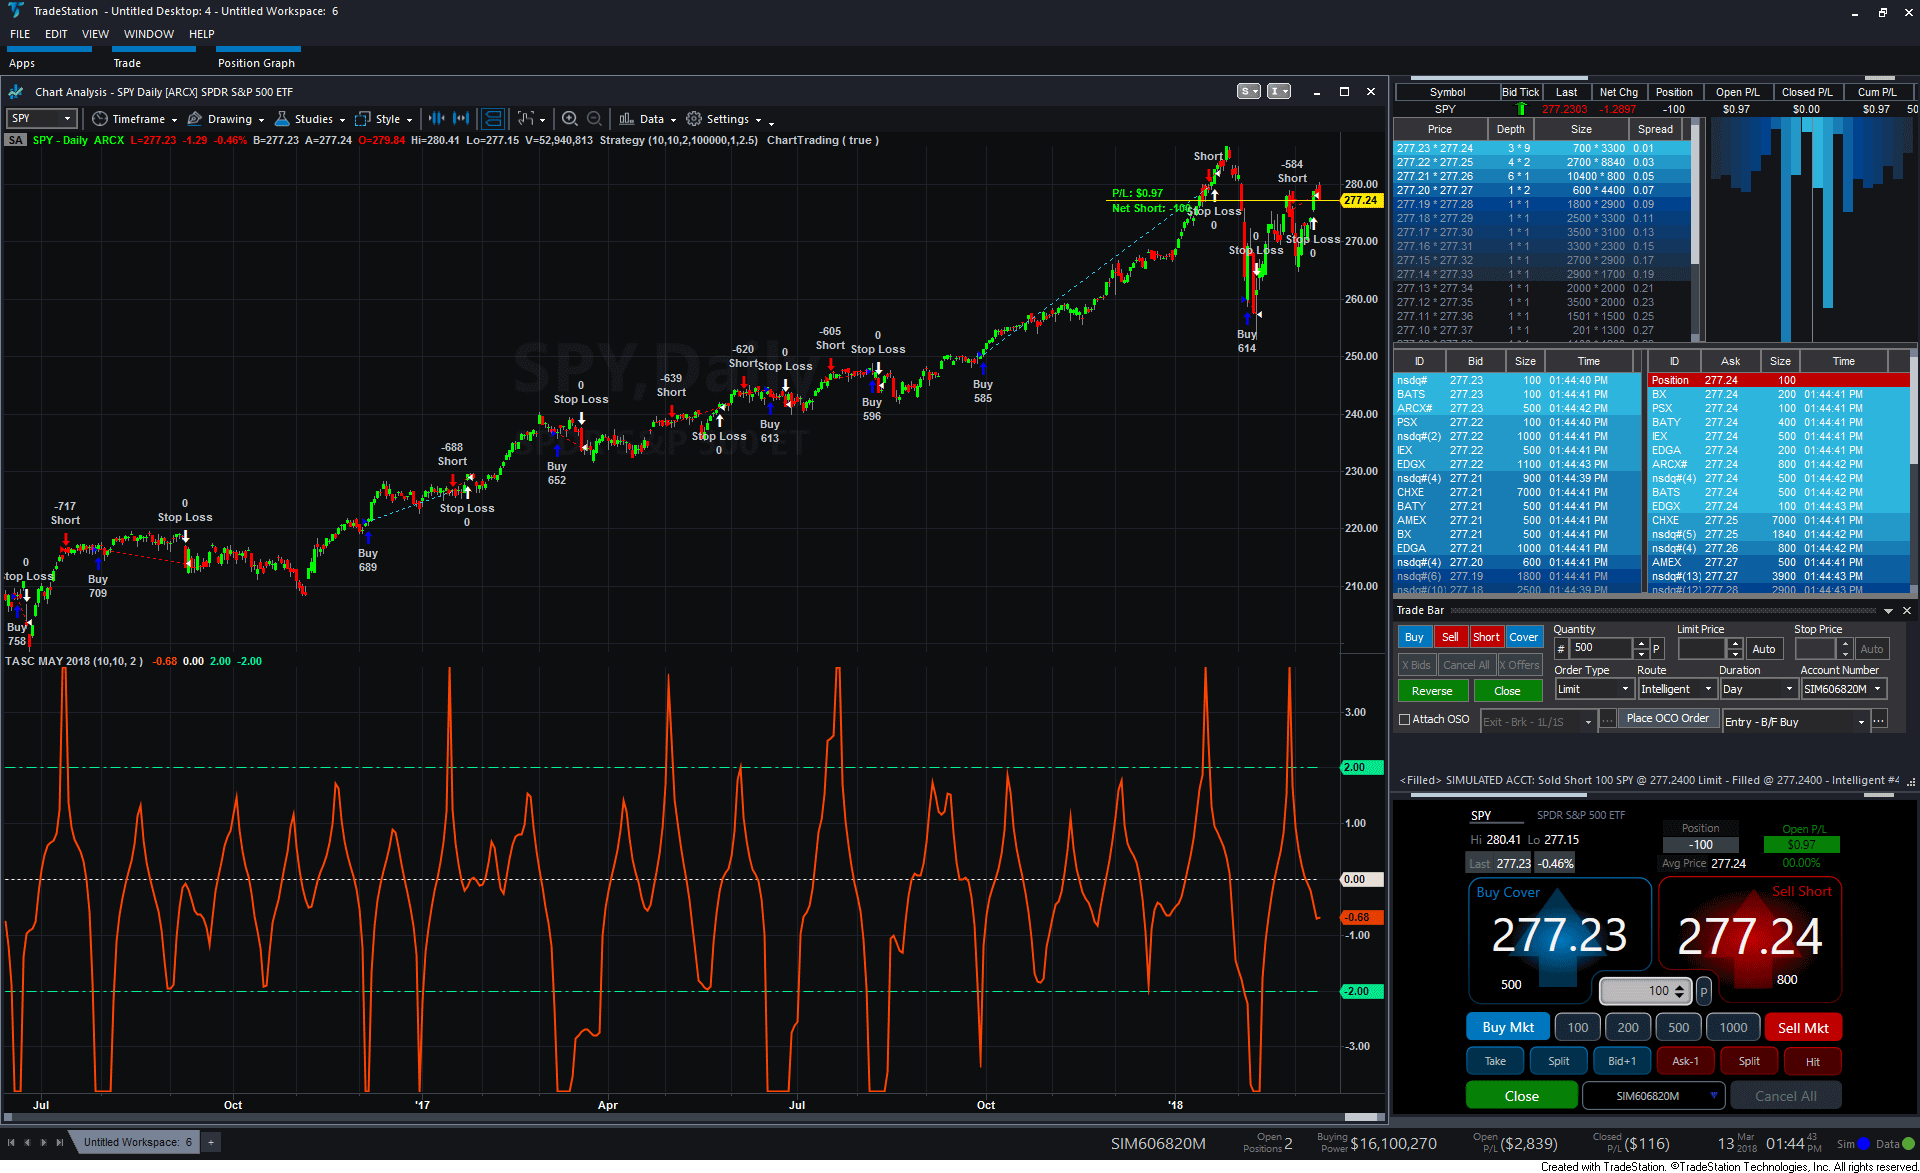Open the Timeframe clock icon menu
The height and width of the screenshot is (1173, 1920).
coord(100,119)
